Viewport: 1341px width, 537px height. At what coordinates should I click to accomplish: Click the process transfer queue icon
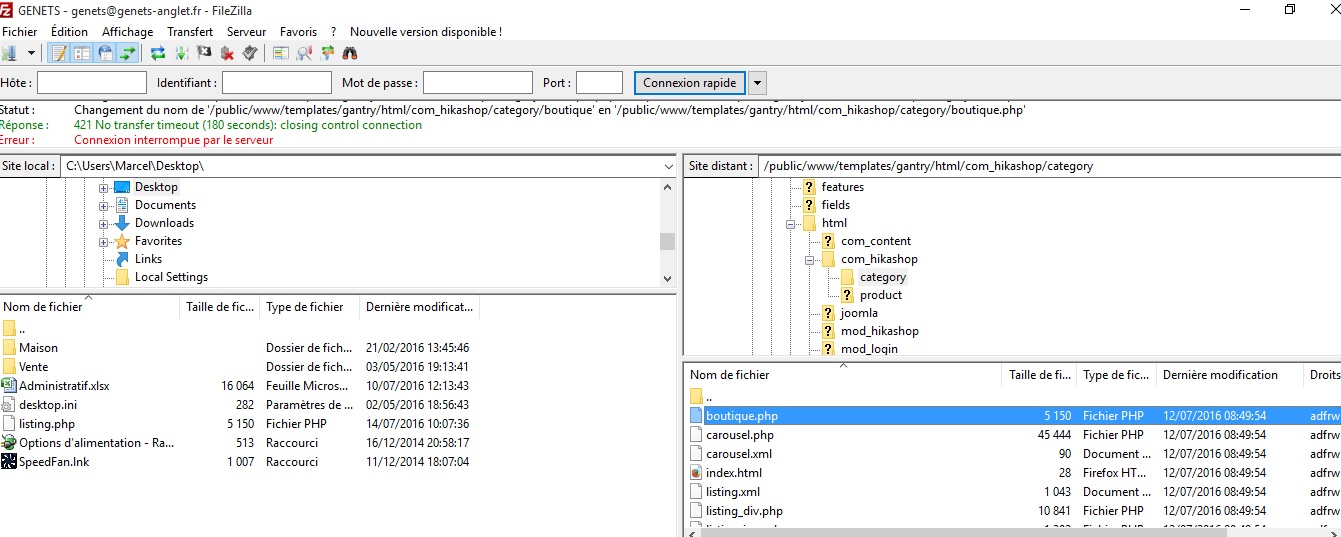pyautogui.click(x=181, y=53)
